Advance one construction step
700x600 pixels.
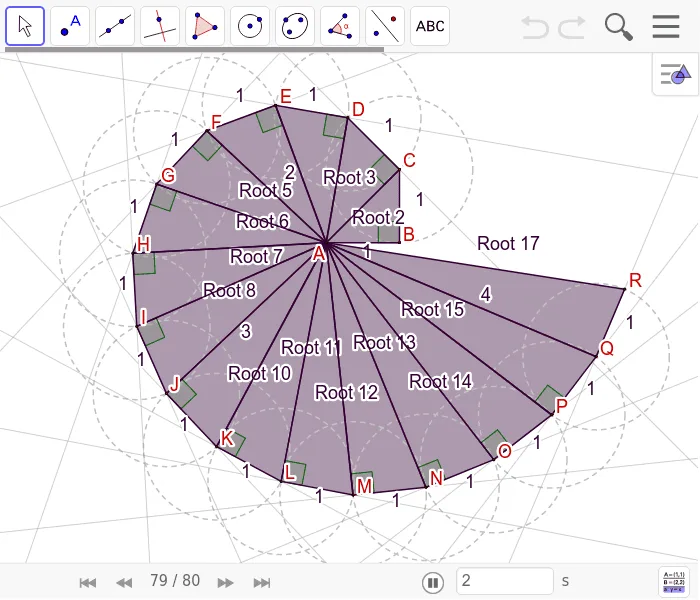click(x=225, y=583)
